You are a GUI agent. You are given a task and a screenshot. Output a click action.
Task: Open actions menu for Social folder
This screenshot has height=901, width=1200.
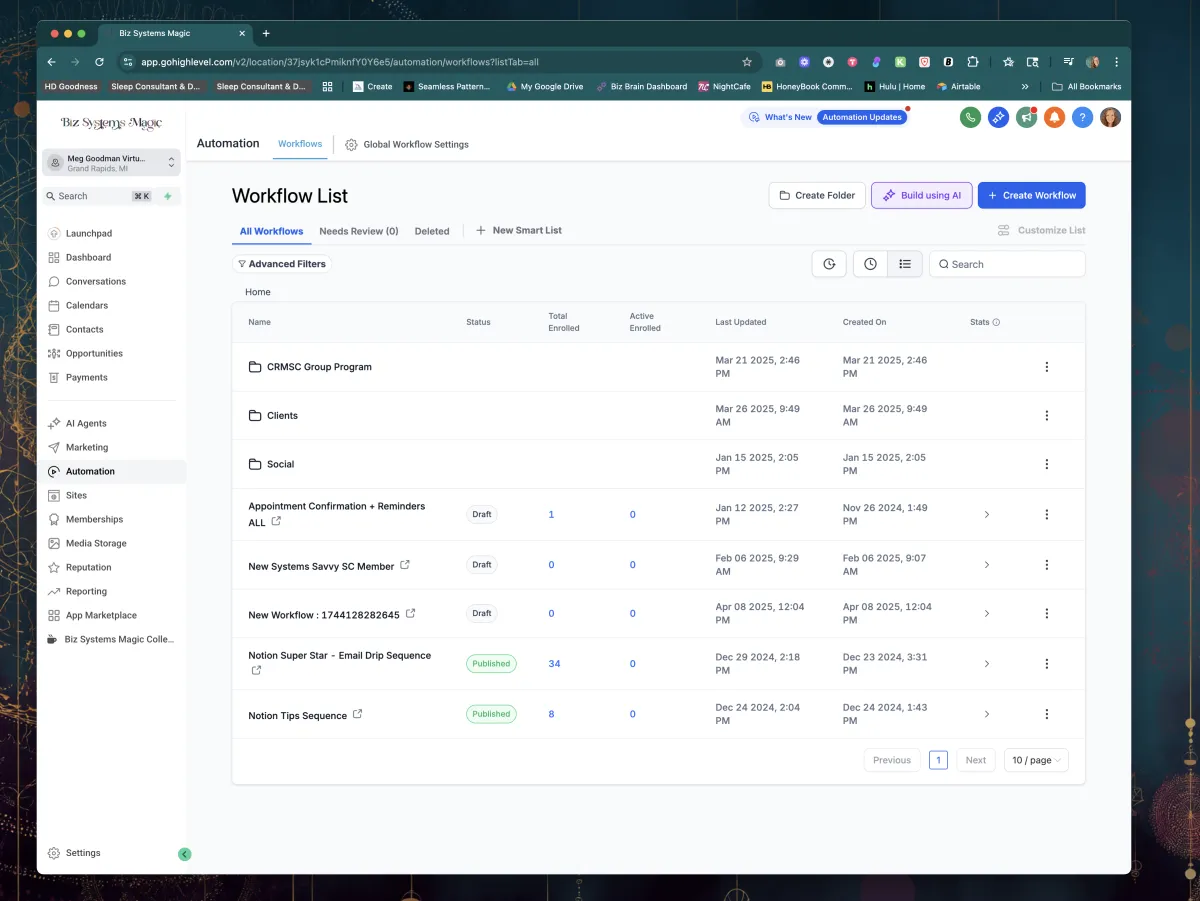(x=1047, y=464)
